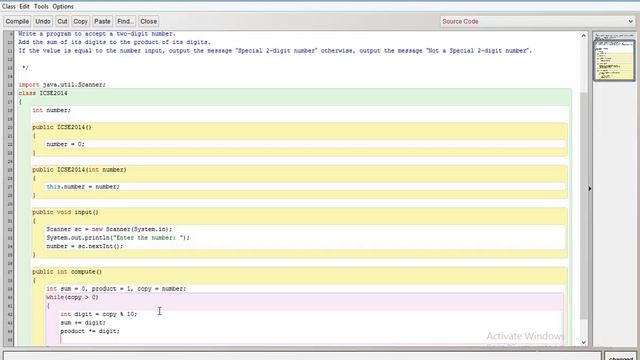The width and height of the screenshot is (640, 360).
Task: Open the Class menu
Action: 9,7
